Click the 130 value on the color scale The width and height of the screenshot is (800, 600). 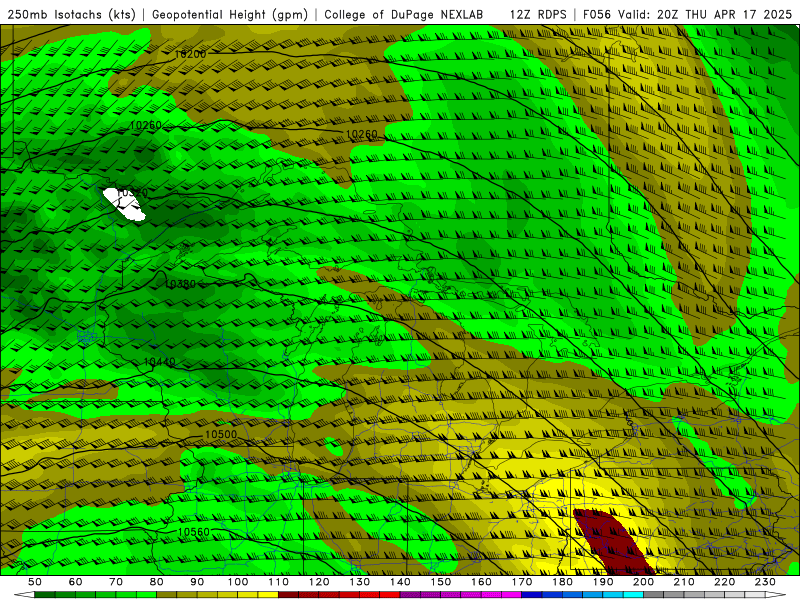(x=360, y=582)
